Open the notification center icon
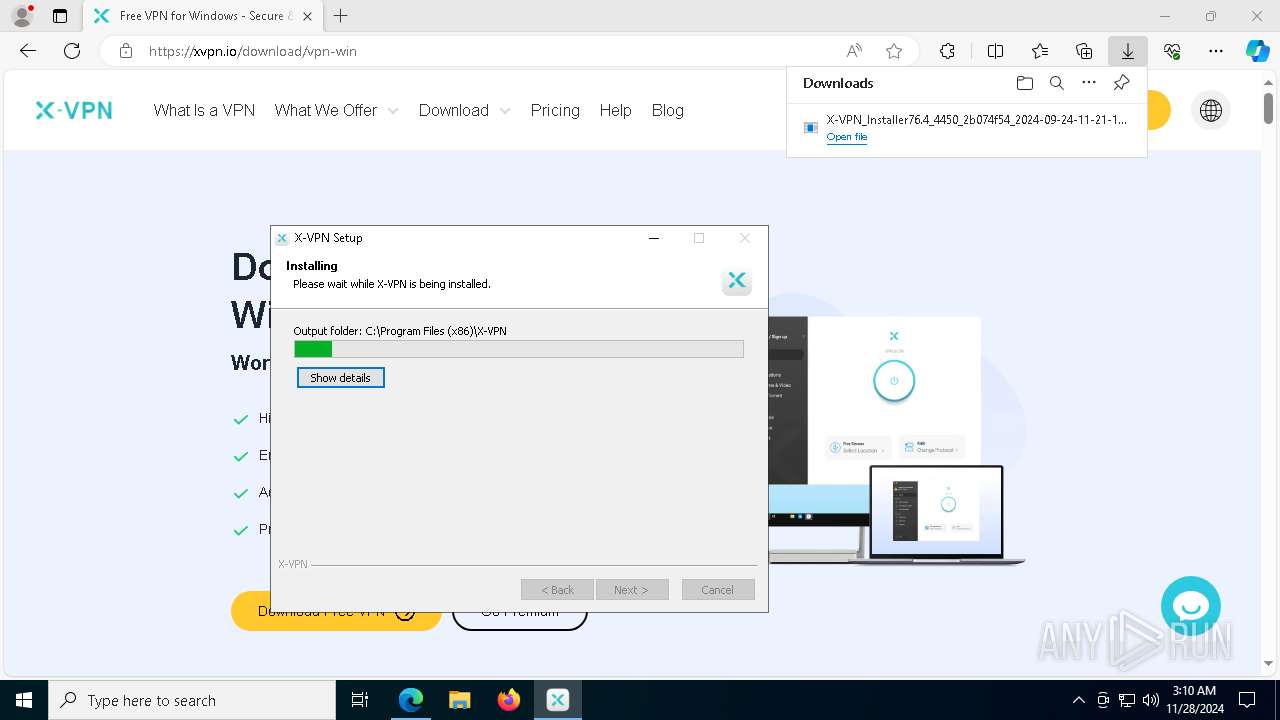The image size is (1280, 720). 1247,700
